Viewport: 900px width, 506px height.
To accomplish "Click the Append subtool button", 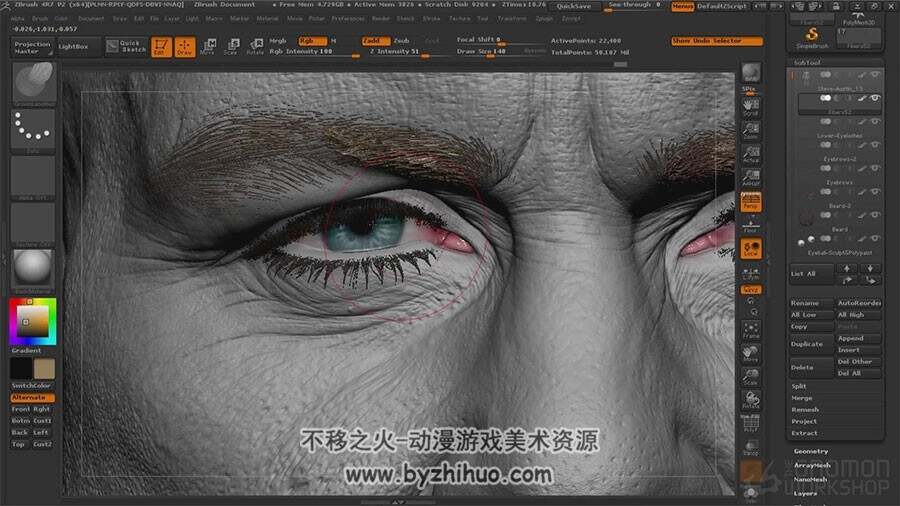I will click(858, 338).
